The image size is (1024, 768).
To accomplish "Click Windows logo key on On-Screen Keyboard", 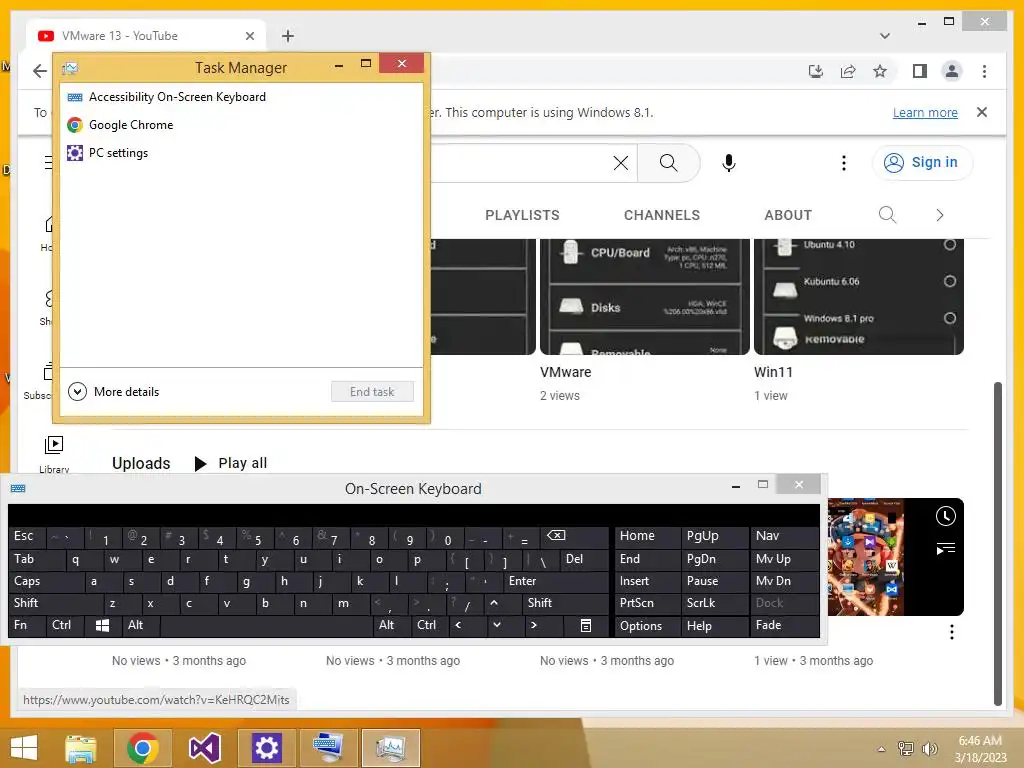I will [103, 626].
